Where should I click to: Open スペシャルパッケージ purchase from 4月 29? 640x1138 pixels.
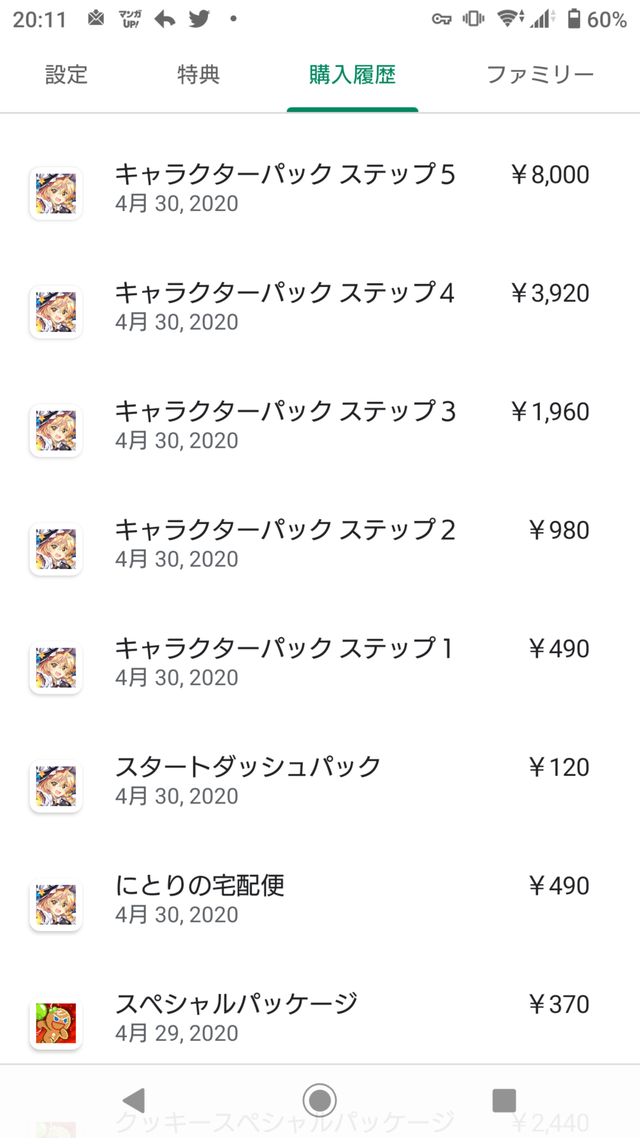click(x=237, y=1016)
